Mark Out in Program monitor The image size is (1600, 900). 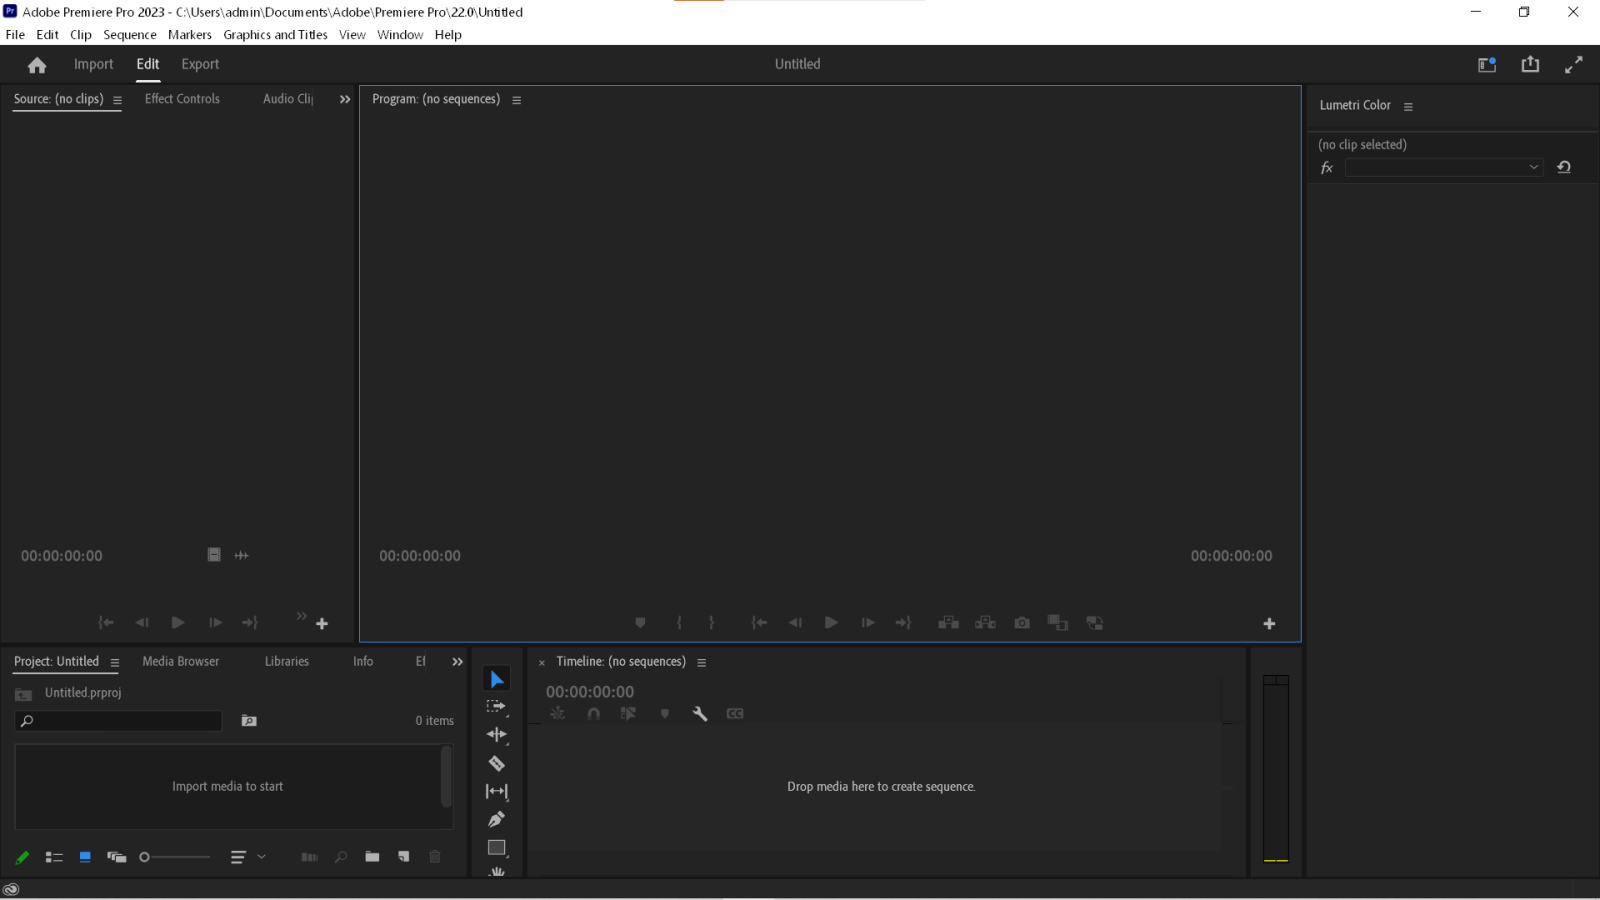(x=711, y=623)
